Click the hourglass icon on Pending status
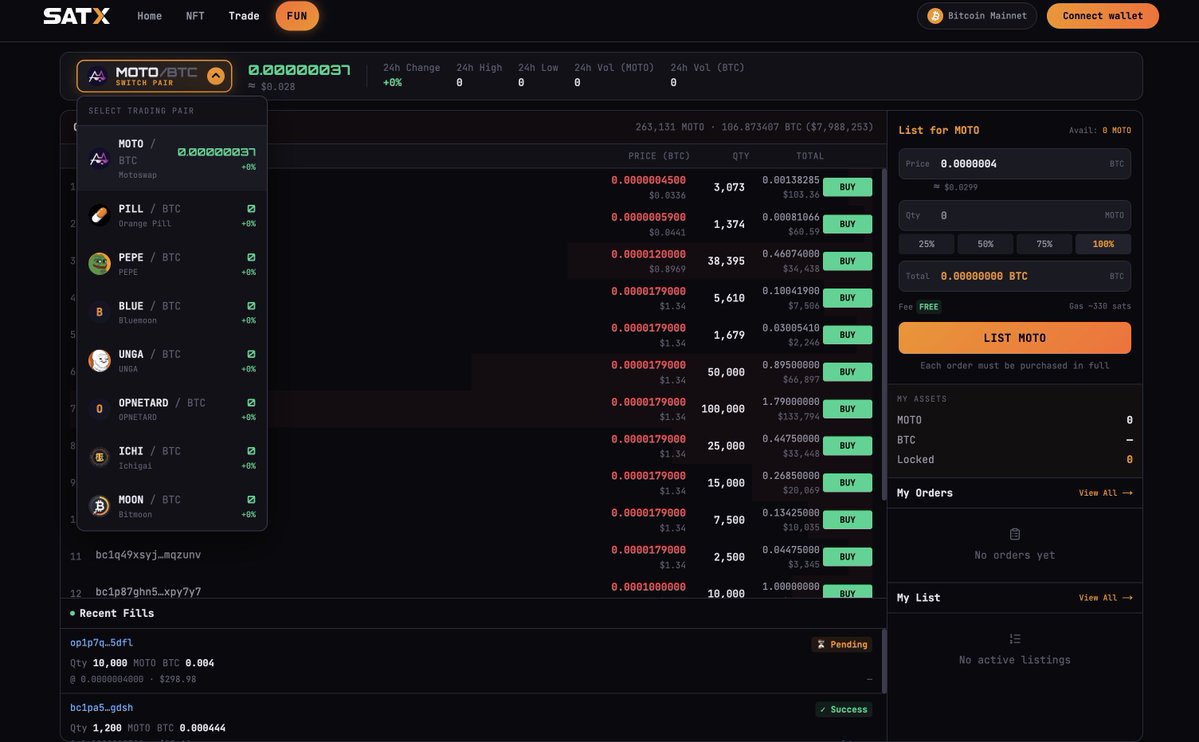1199x742 pixels. click(821, 644)
